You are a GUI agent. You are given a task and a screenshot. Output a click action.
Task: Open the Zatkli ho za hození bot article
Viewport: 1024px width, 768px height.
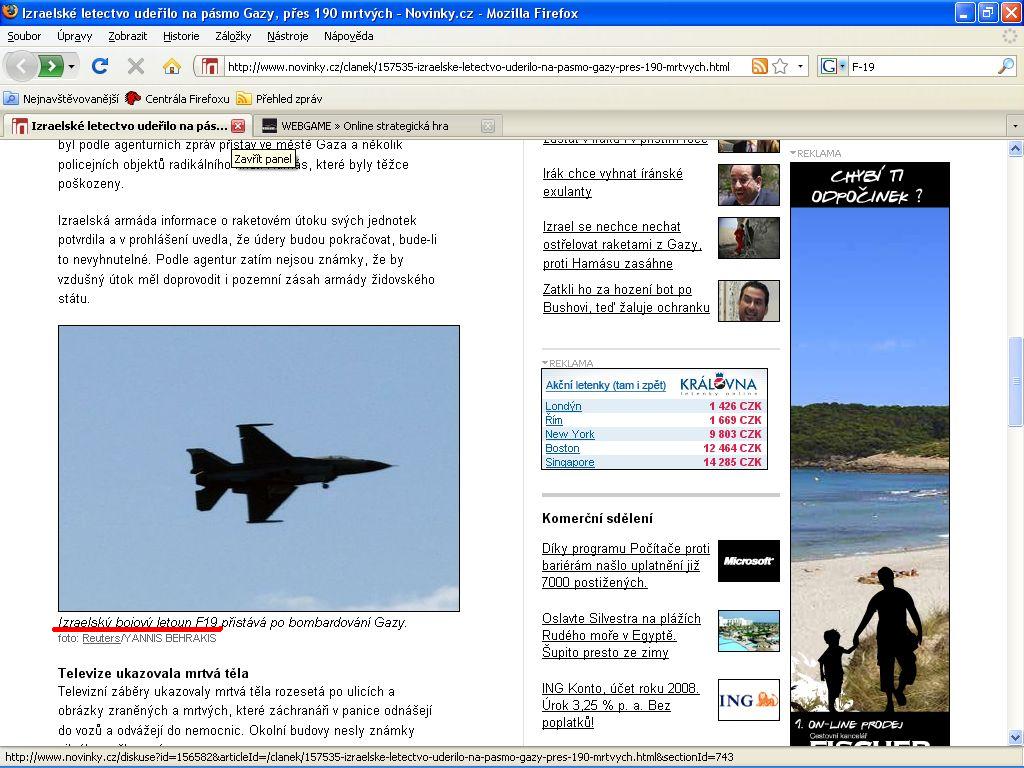point(626,298)
